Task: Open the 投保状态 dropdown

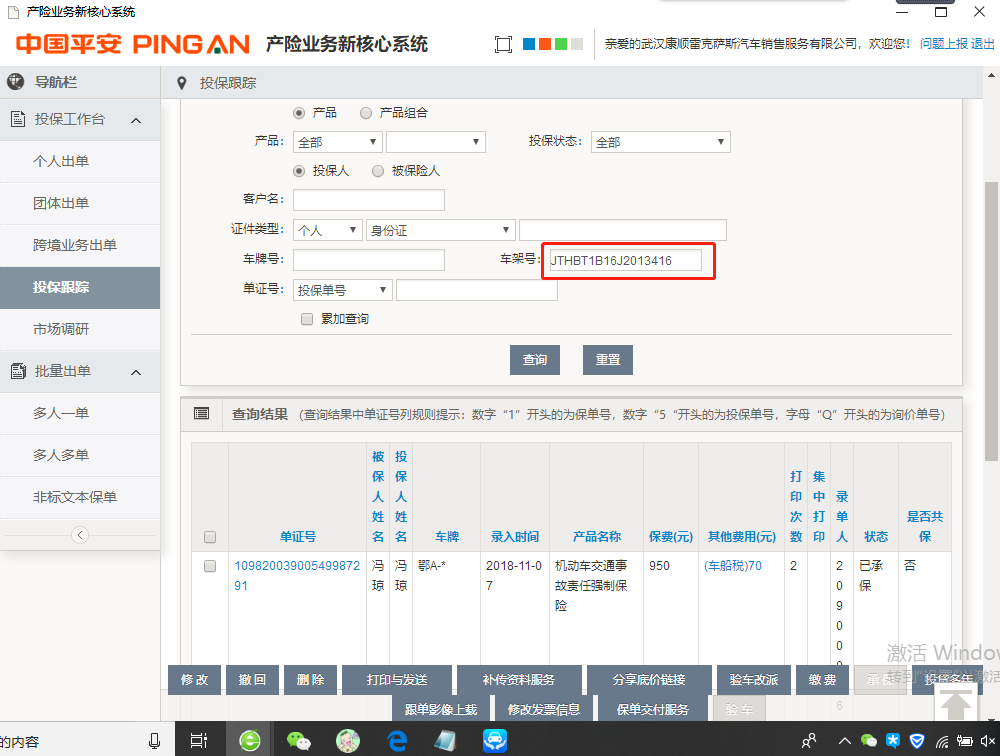Action: click(x=661, y=142)
